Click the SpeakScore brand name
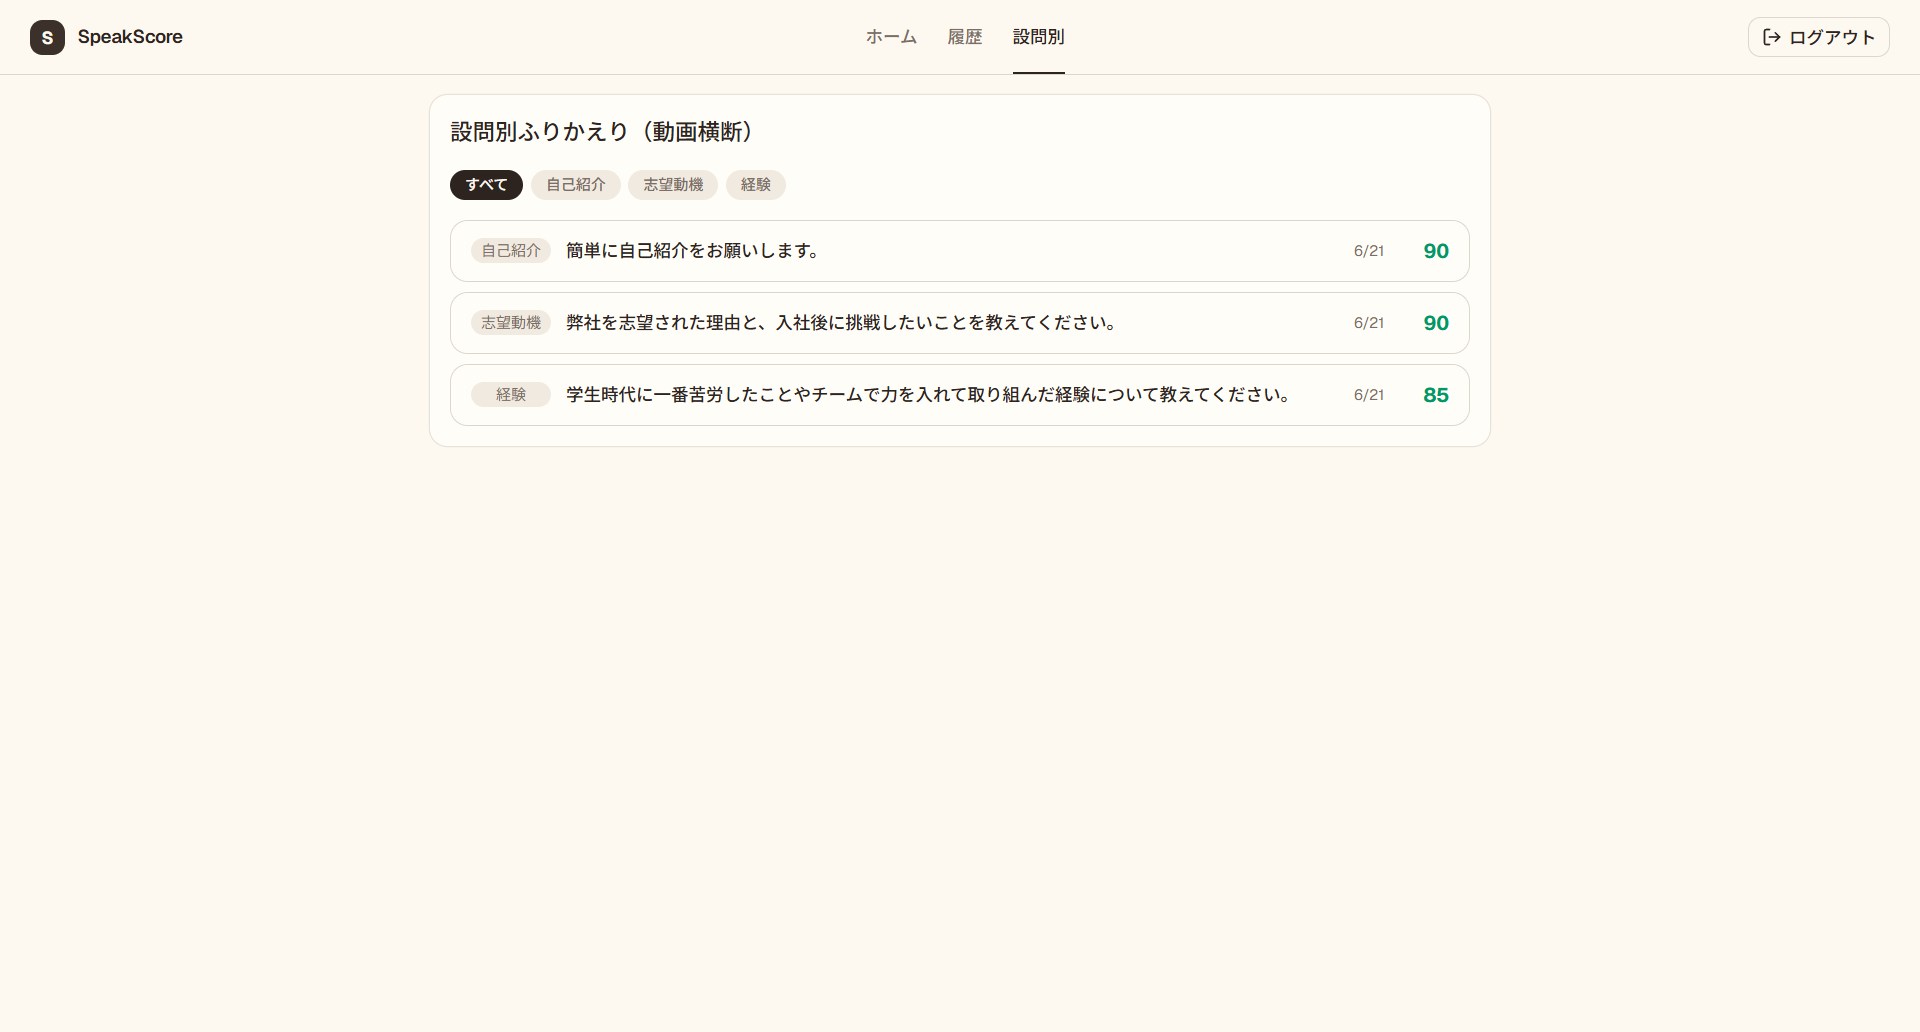 pos(130,37)
